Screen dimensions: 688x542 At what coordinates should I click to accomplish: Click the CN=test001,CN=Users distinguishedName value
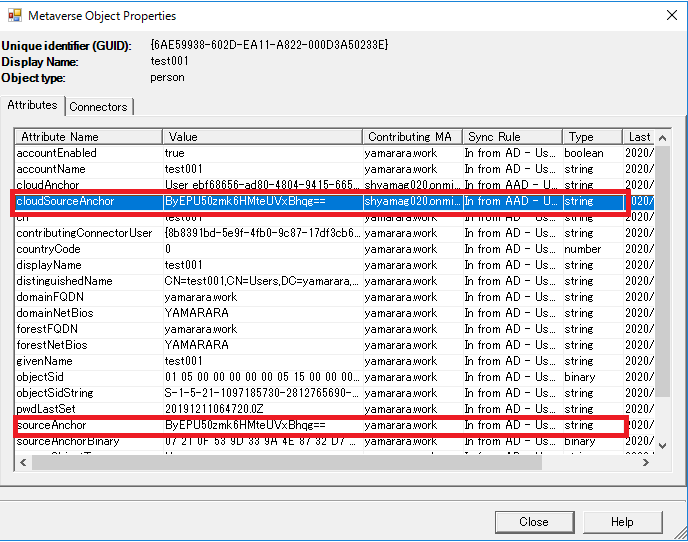click(261, 281)
